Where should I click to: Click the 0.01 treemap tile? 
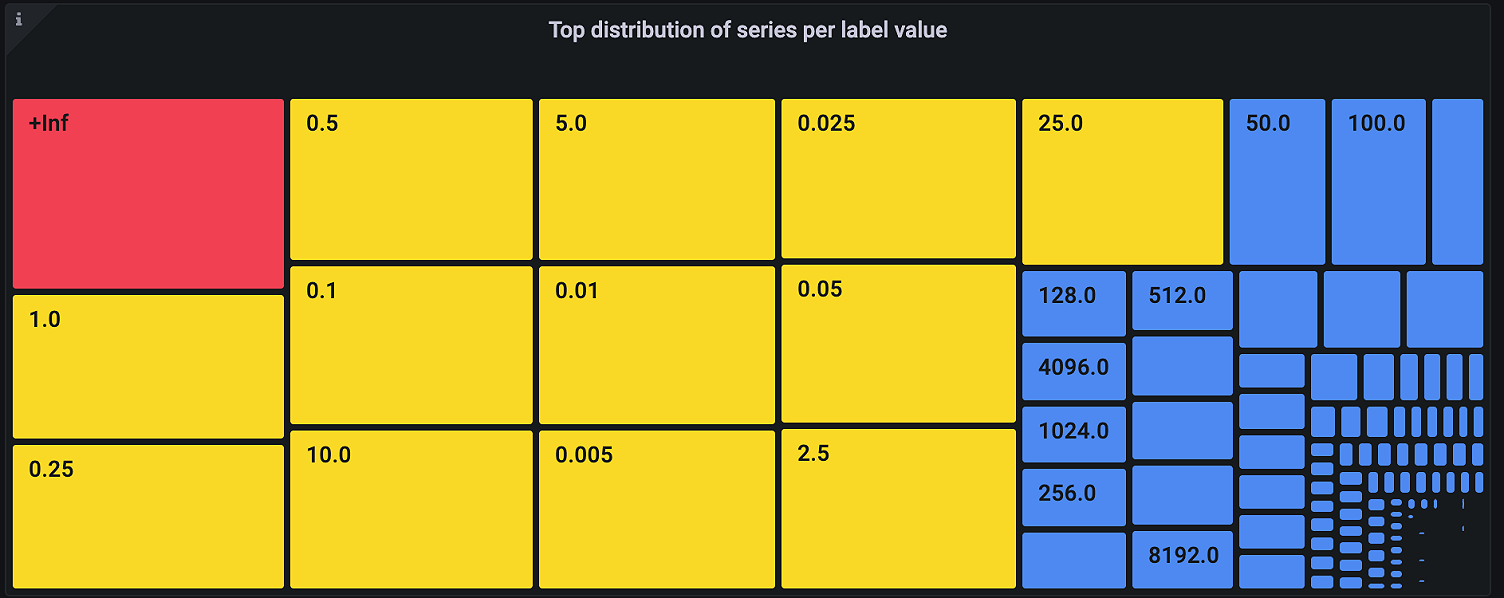tap(656, 345)
